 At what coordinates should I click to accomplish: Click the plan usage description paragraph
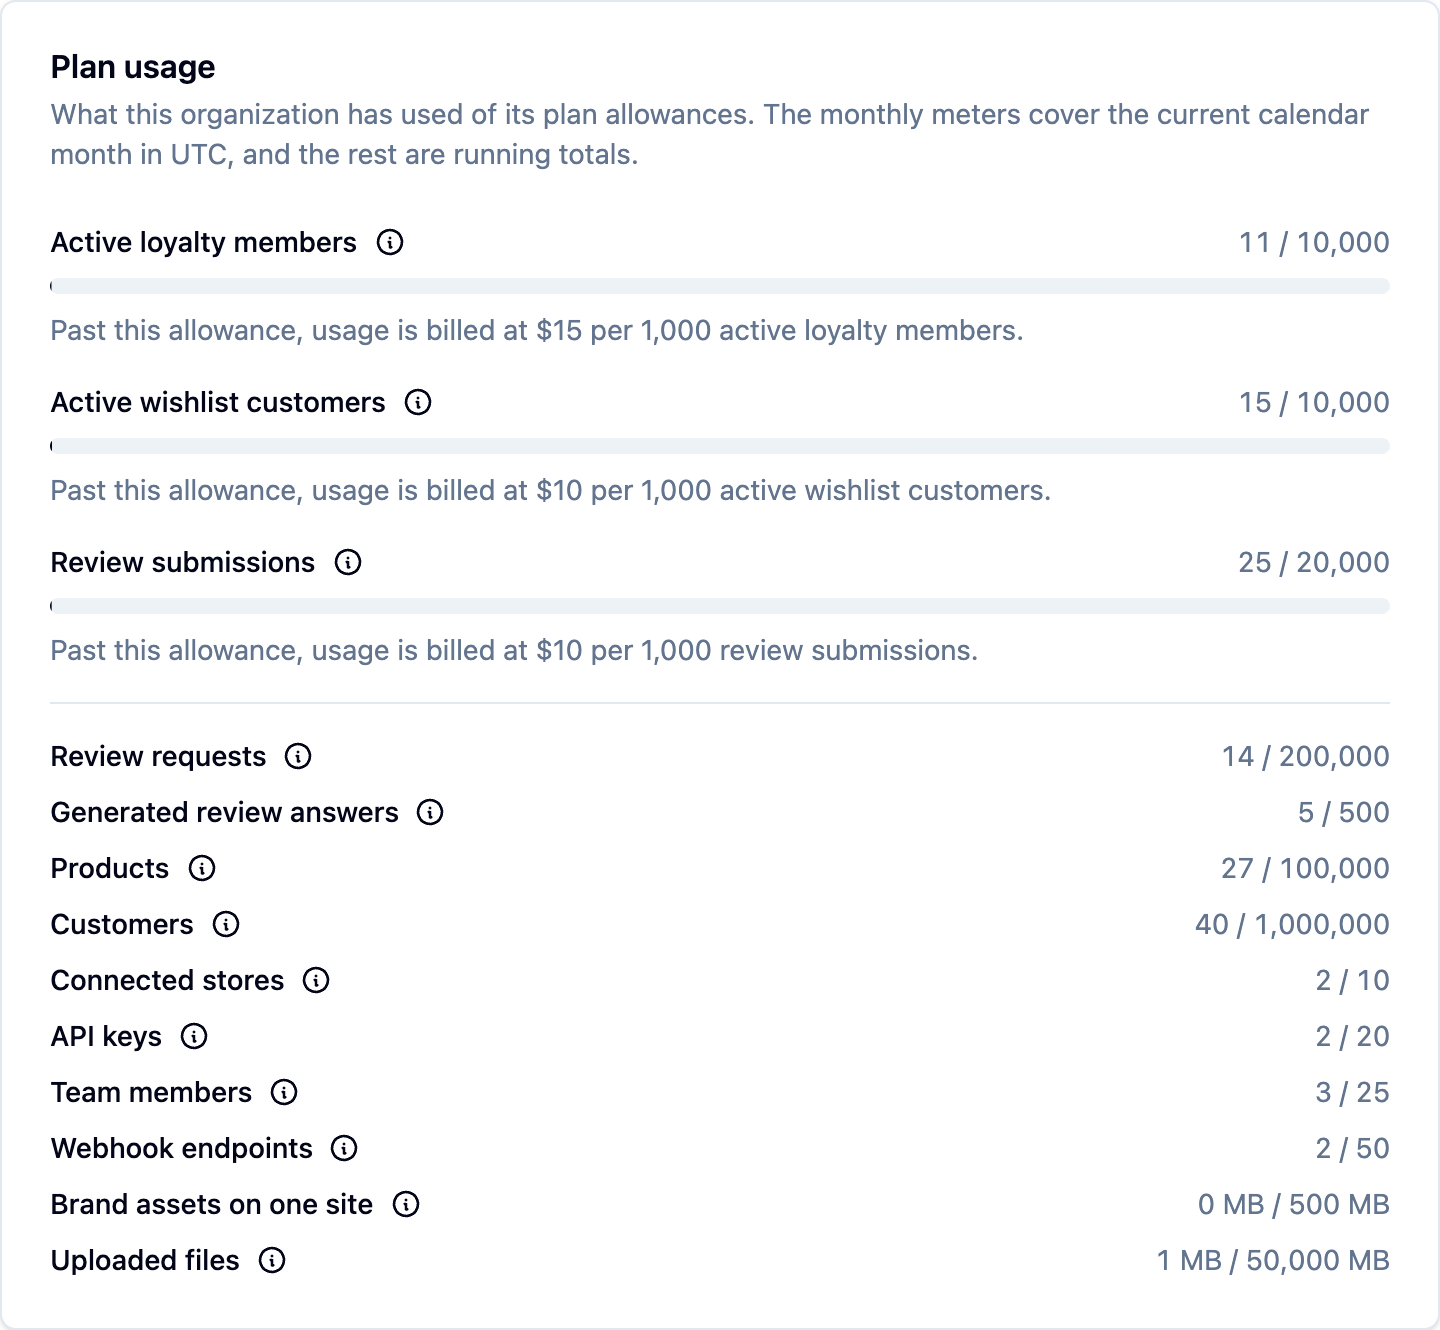[710, 134]
